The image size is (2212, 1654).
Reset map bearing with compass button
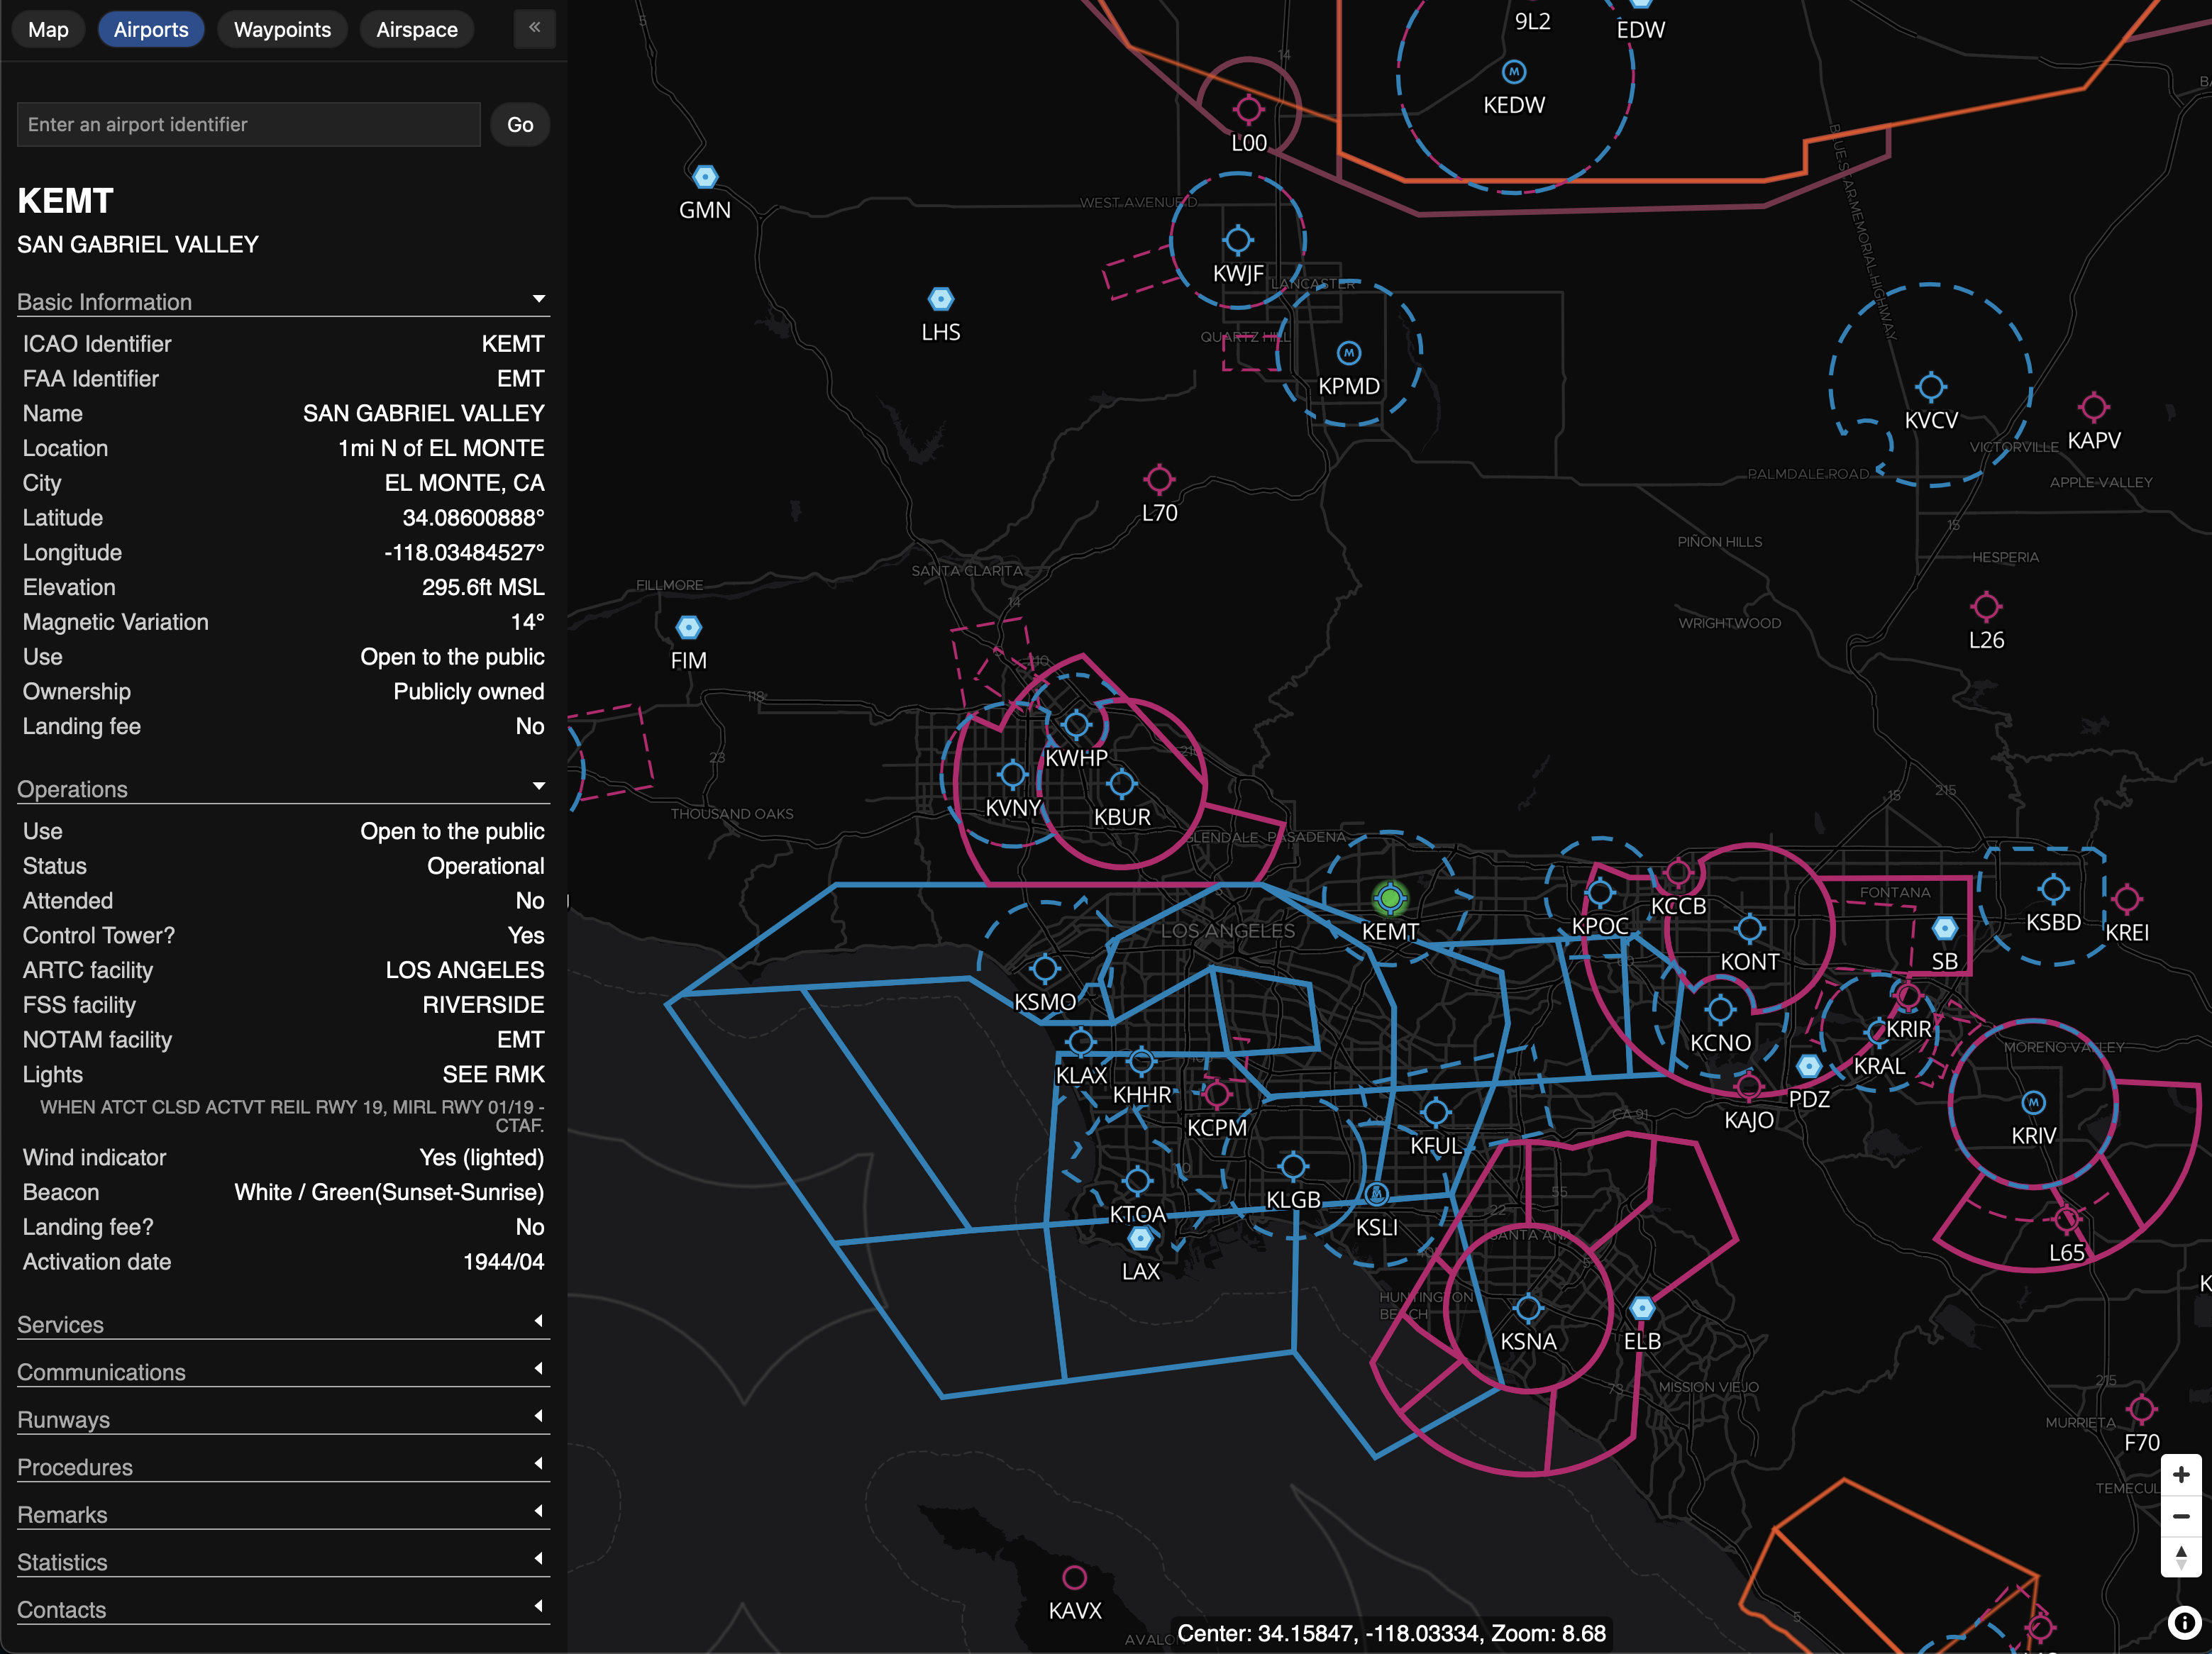pos(2181,1557)
